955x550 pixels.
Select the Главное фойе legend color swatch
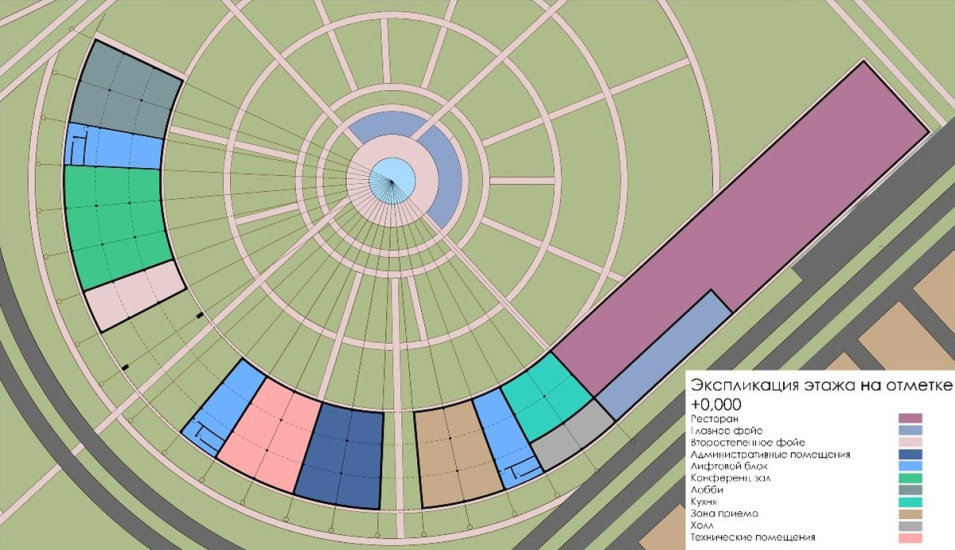(911, 430)
